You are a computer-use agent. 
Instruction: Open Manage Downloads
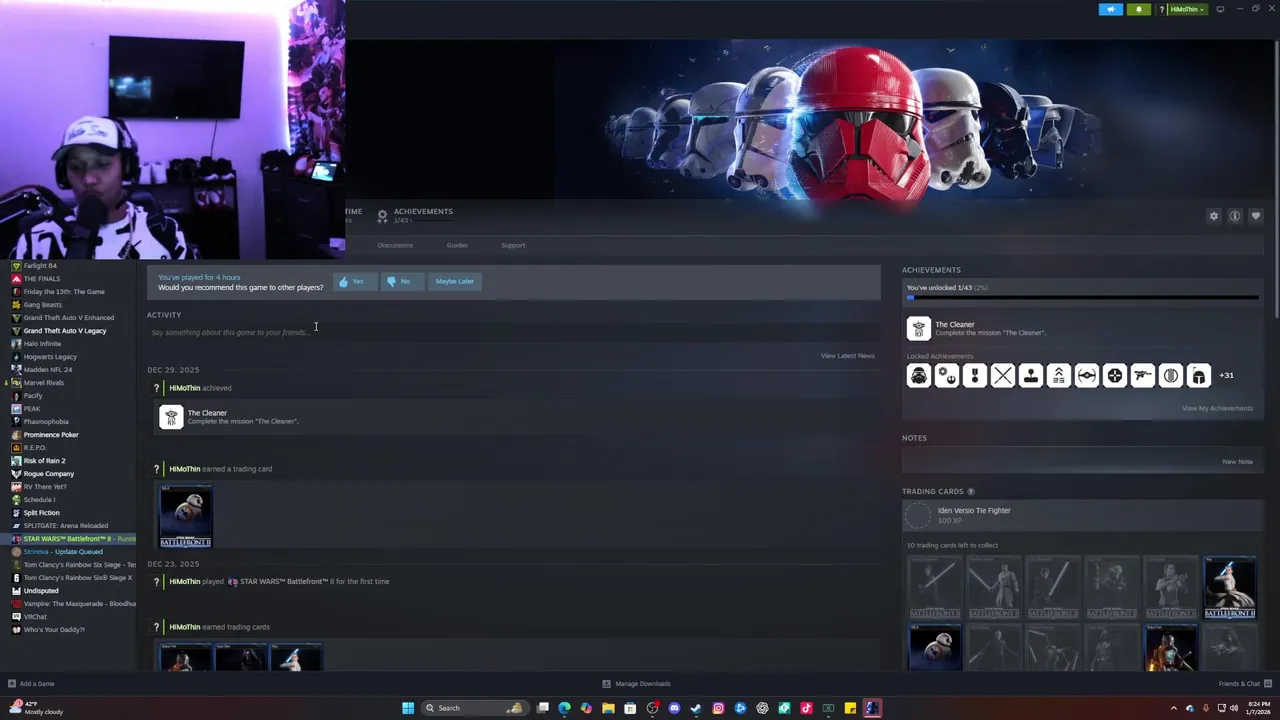(x=637, y=684)
